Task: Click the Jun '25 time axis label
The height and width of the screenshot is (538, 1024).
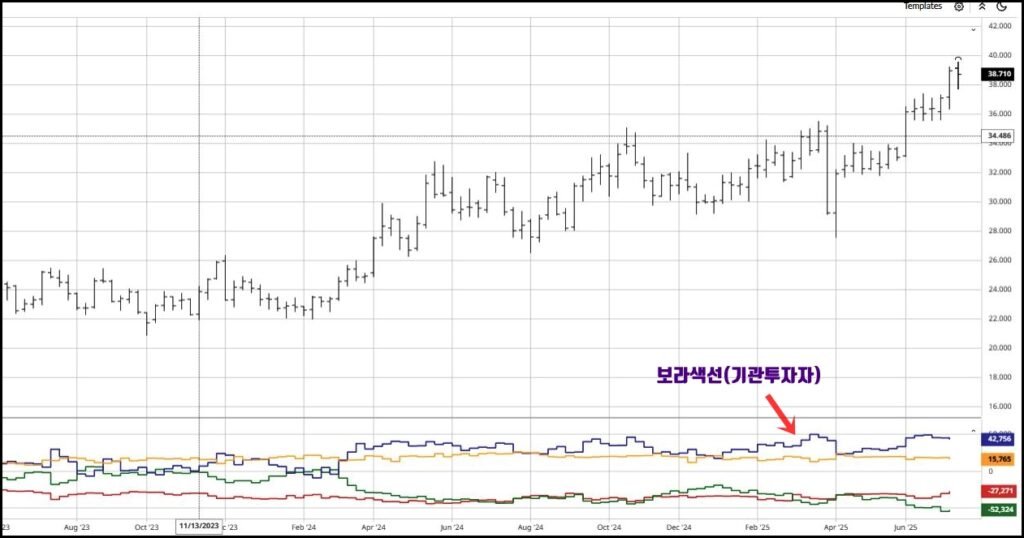Action: (x=905, y=527)
